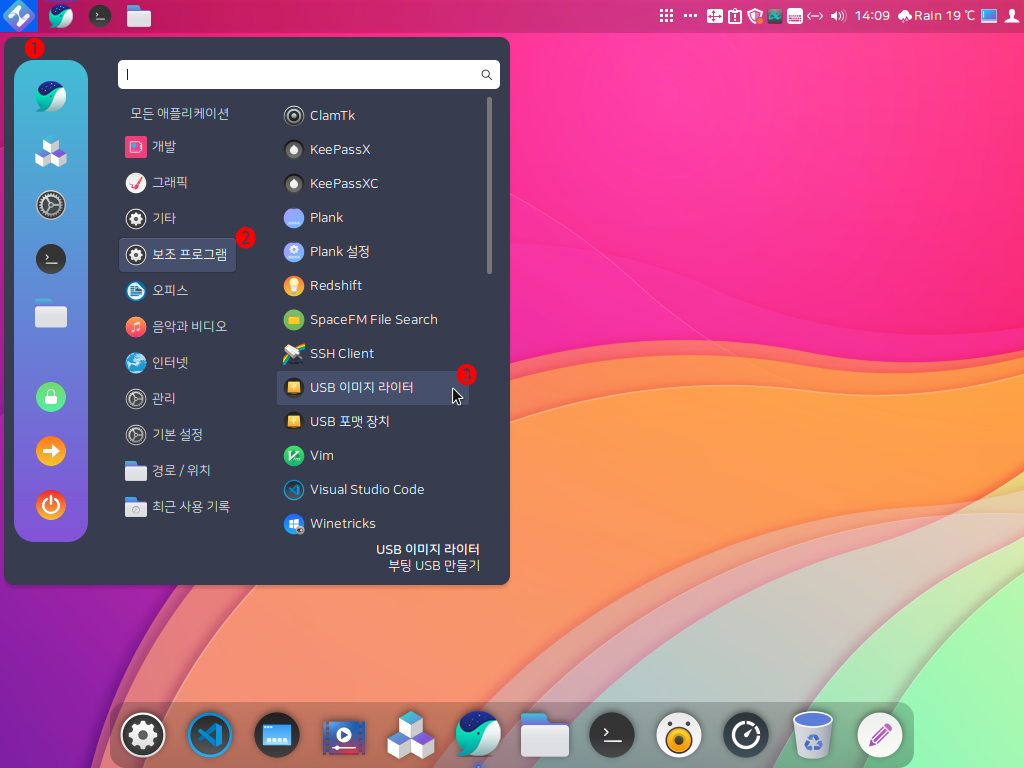Image resolution: width=1024 pixels, height=768 pixels.
Task: Select the 개발 category
Action: coord(164,147)
